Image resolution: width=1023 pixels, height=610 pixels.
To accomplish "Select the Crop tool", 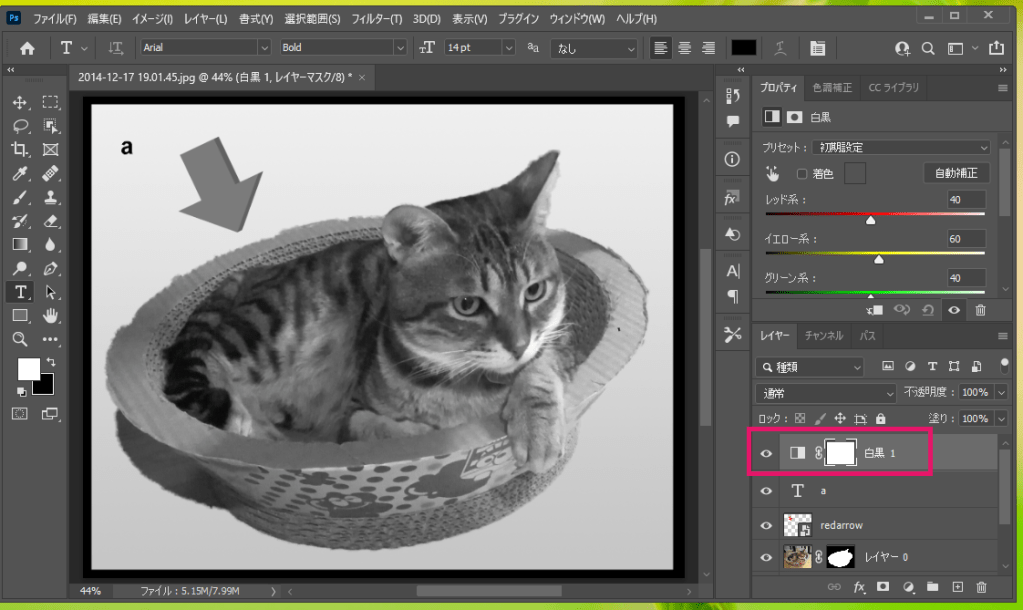I will coord(19,150).
